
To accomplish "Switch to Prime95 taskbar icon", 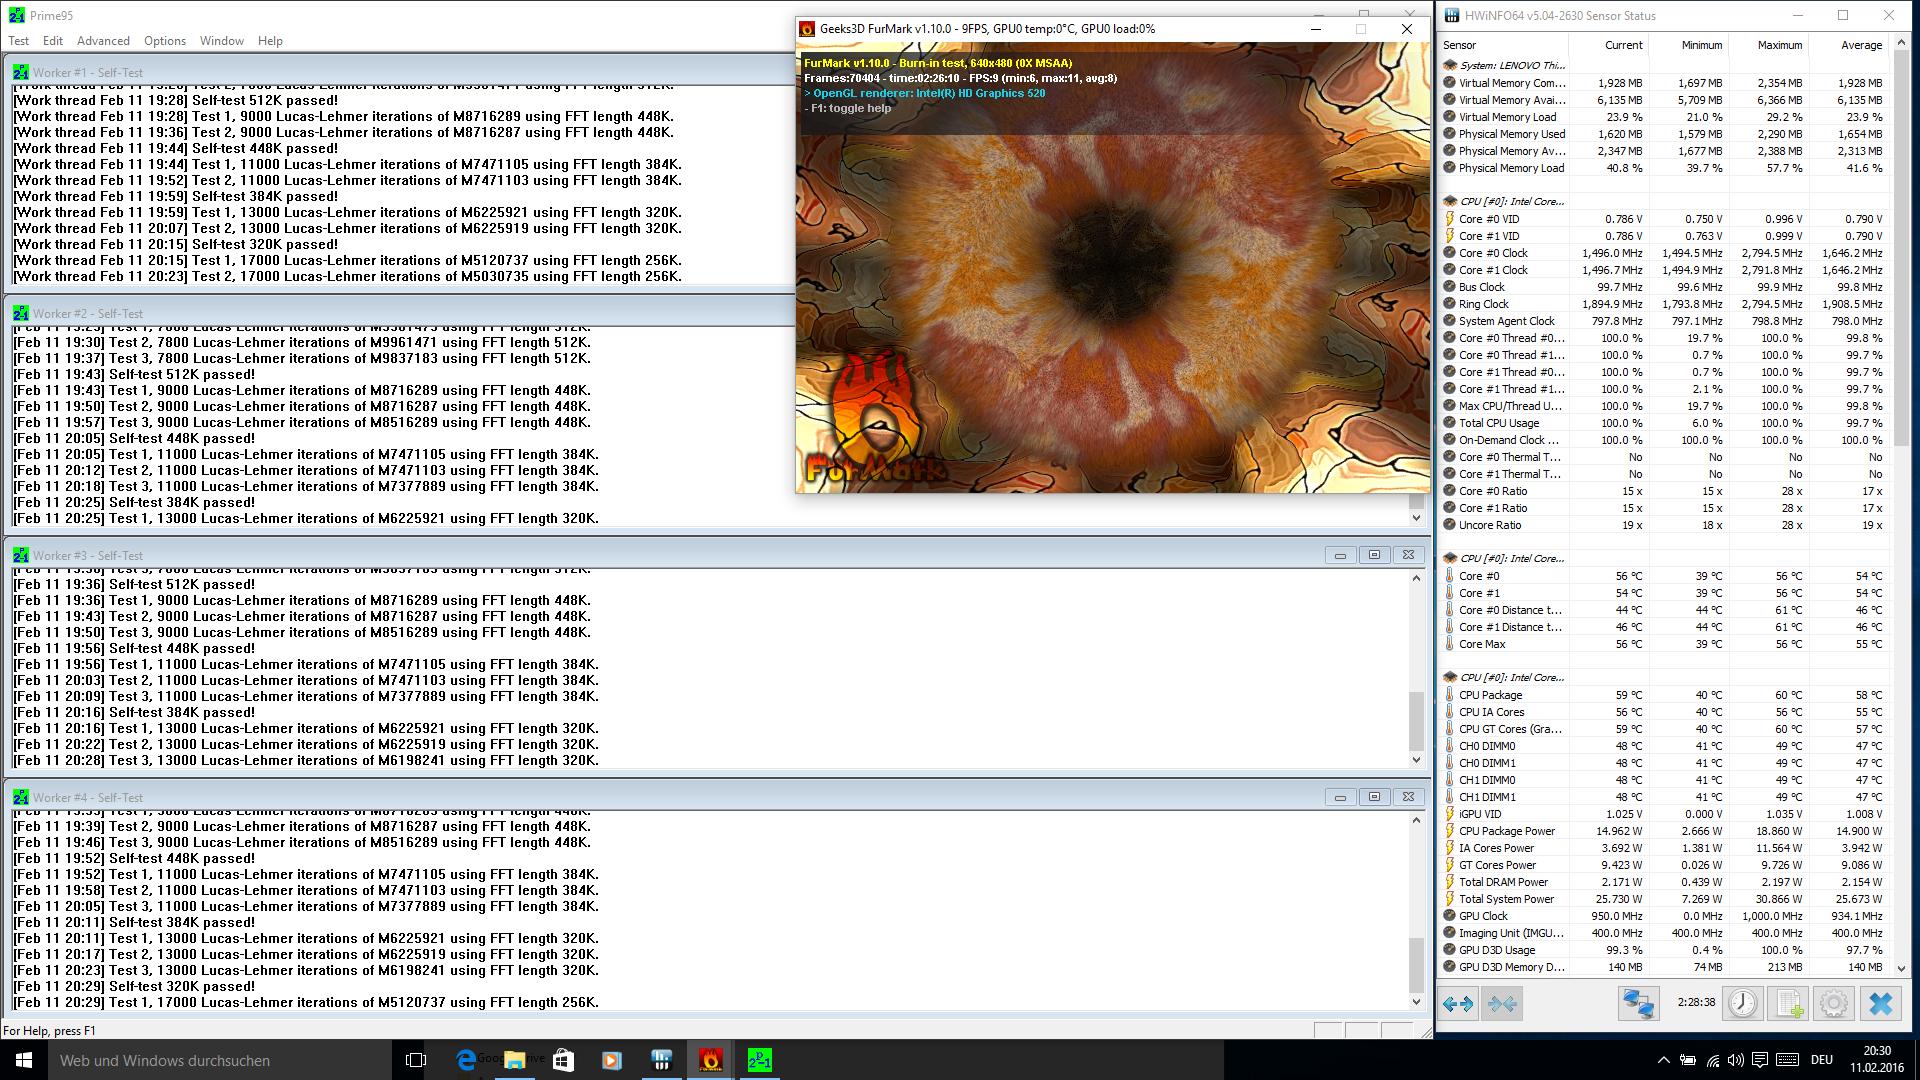I will click(760, 1060).
